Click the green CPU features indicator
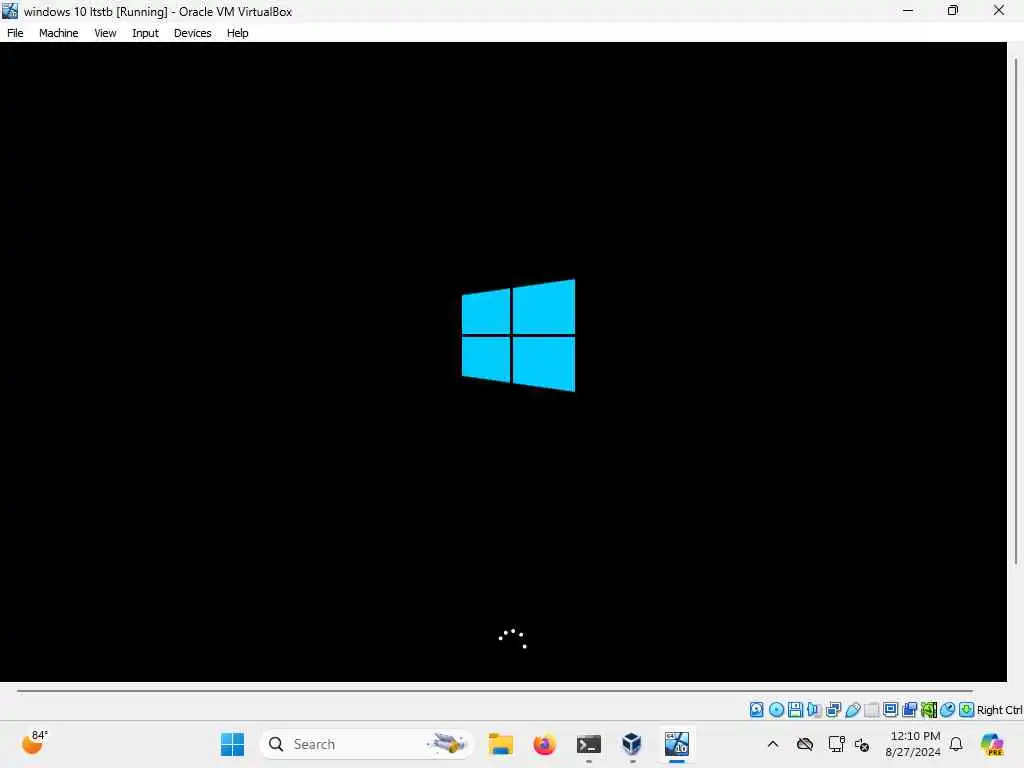Screen dimensions: 1024x768 coord(929,710)
